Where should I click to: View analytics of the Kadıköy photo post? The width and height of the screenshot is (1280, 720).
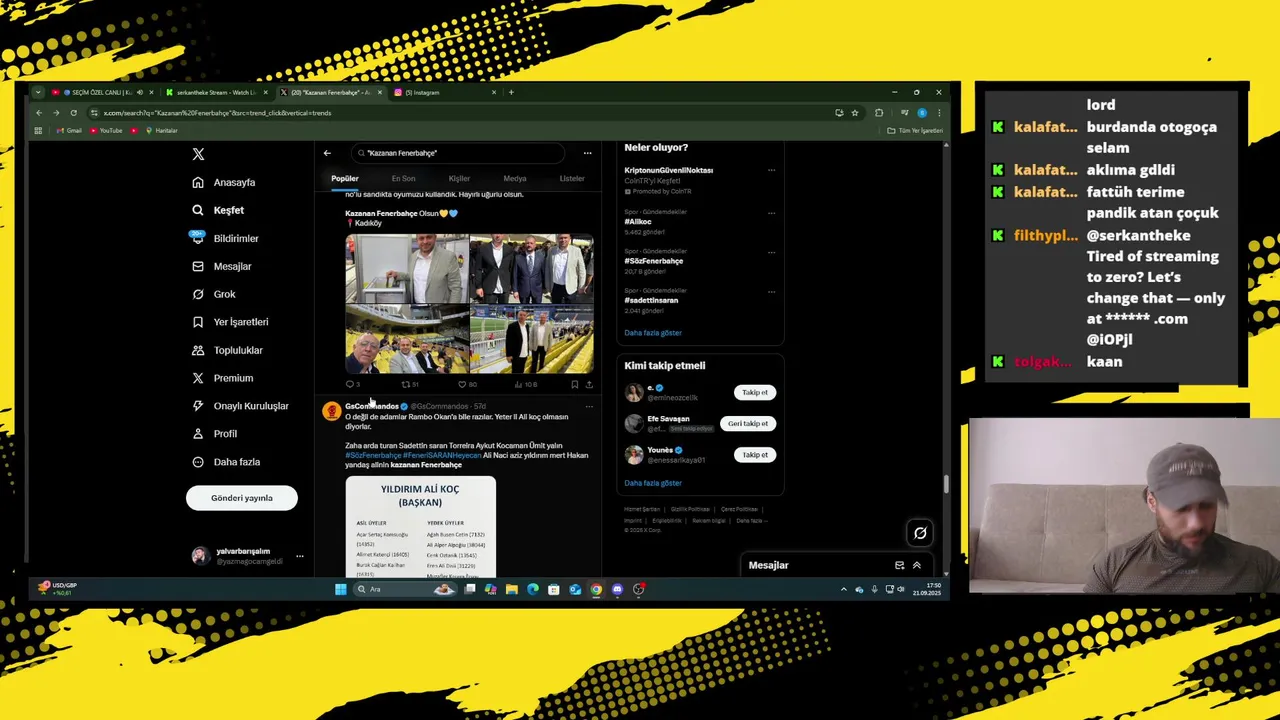pos(526,384)
